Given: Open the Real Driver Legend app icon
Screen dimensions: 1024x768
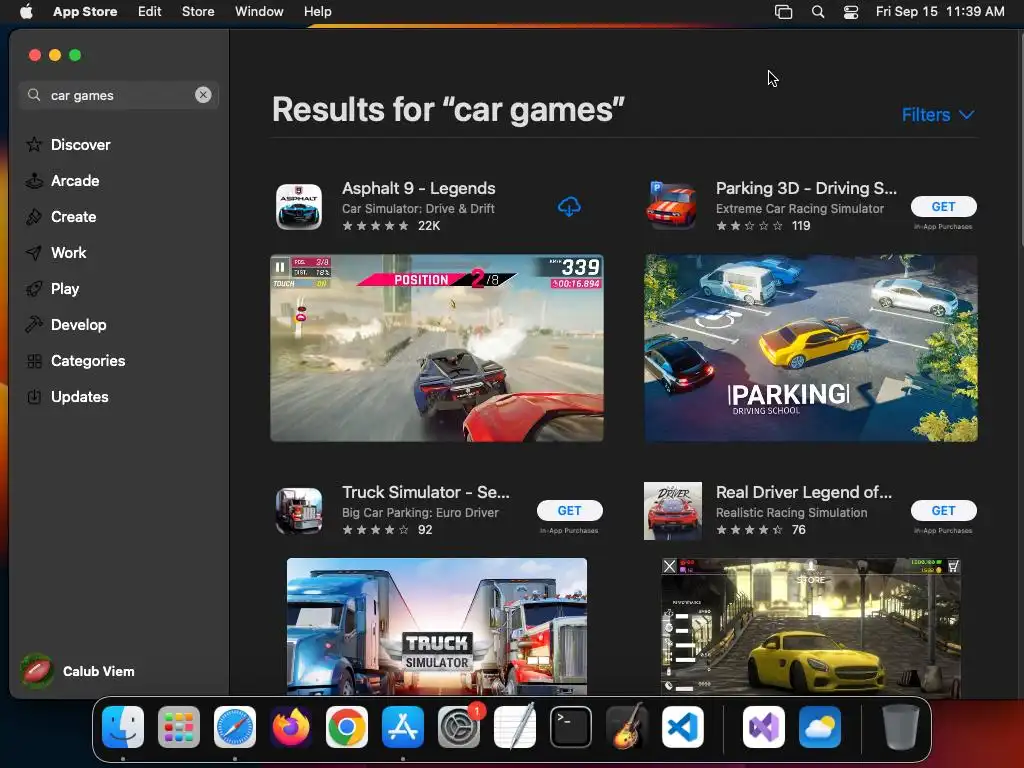Looking at the screenshot, I should coord(673,511).
